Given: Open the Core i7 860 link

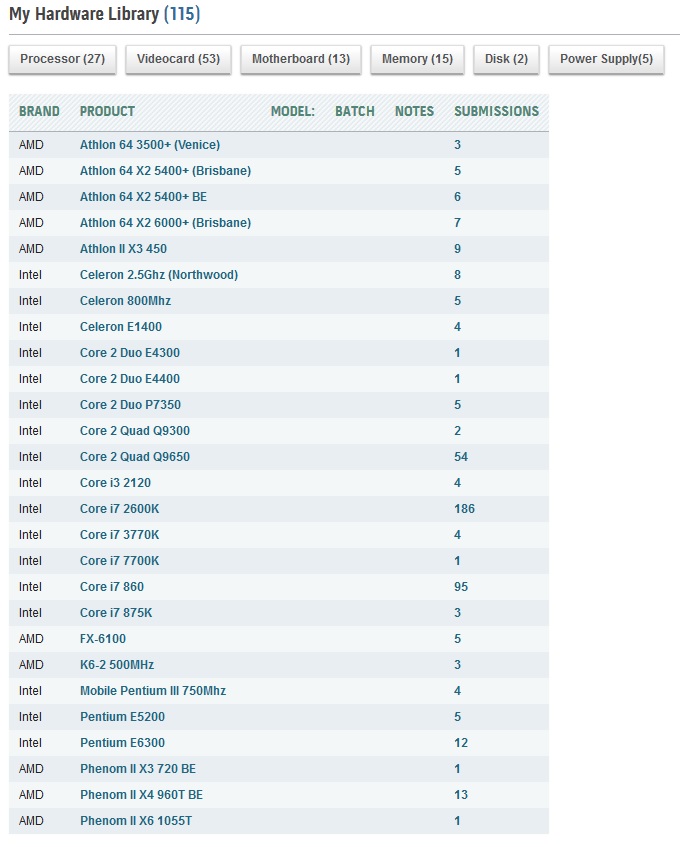Looking at the screenshot, I should pos(112,587).
